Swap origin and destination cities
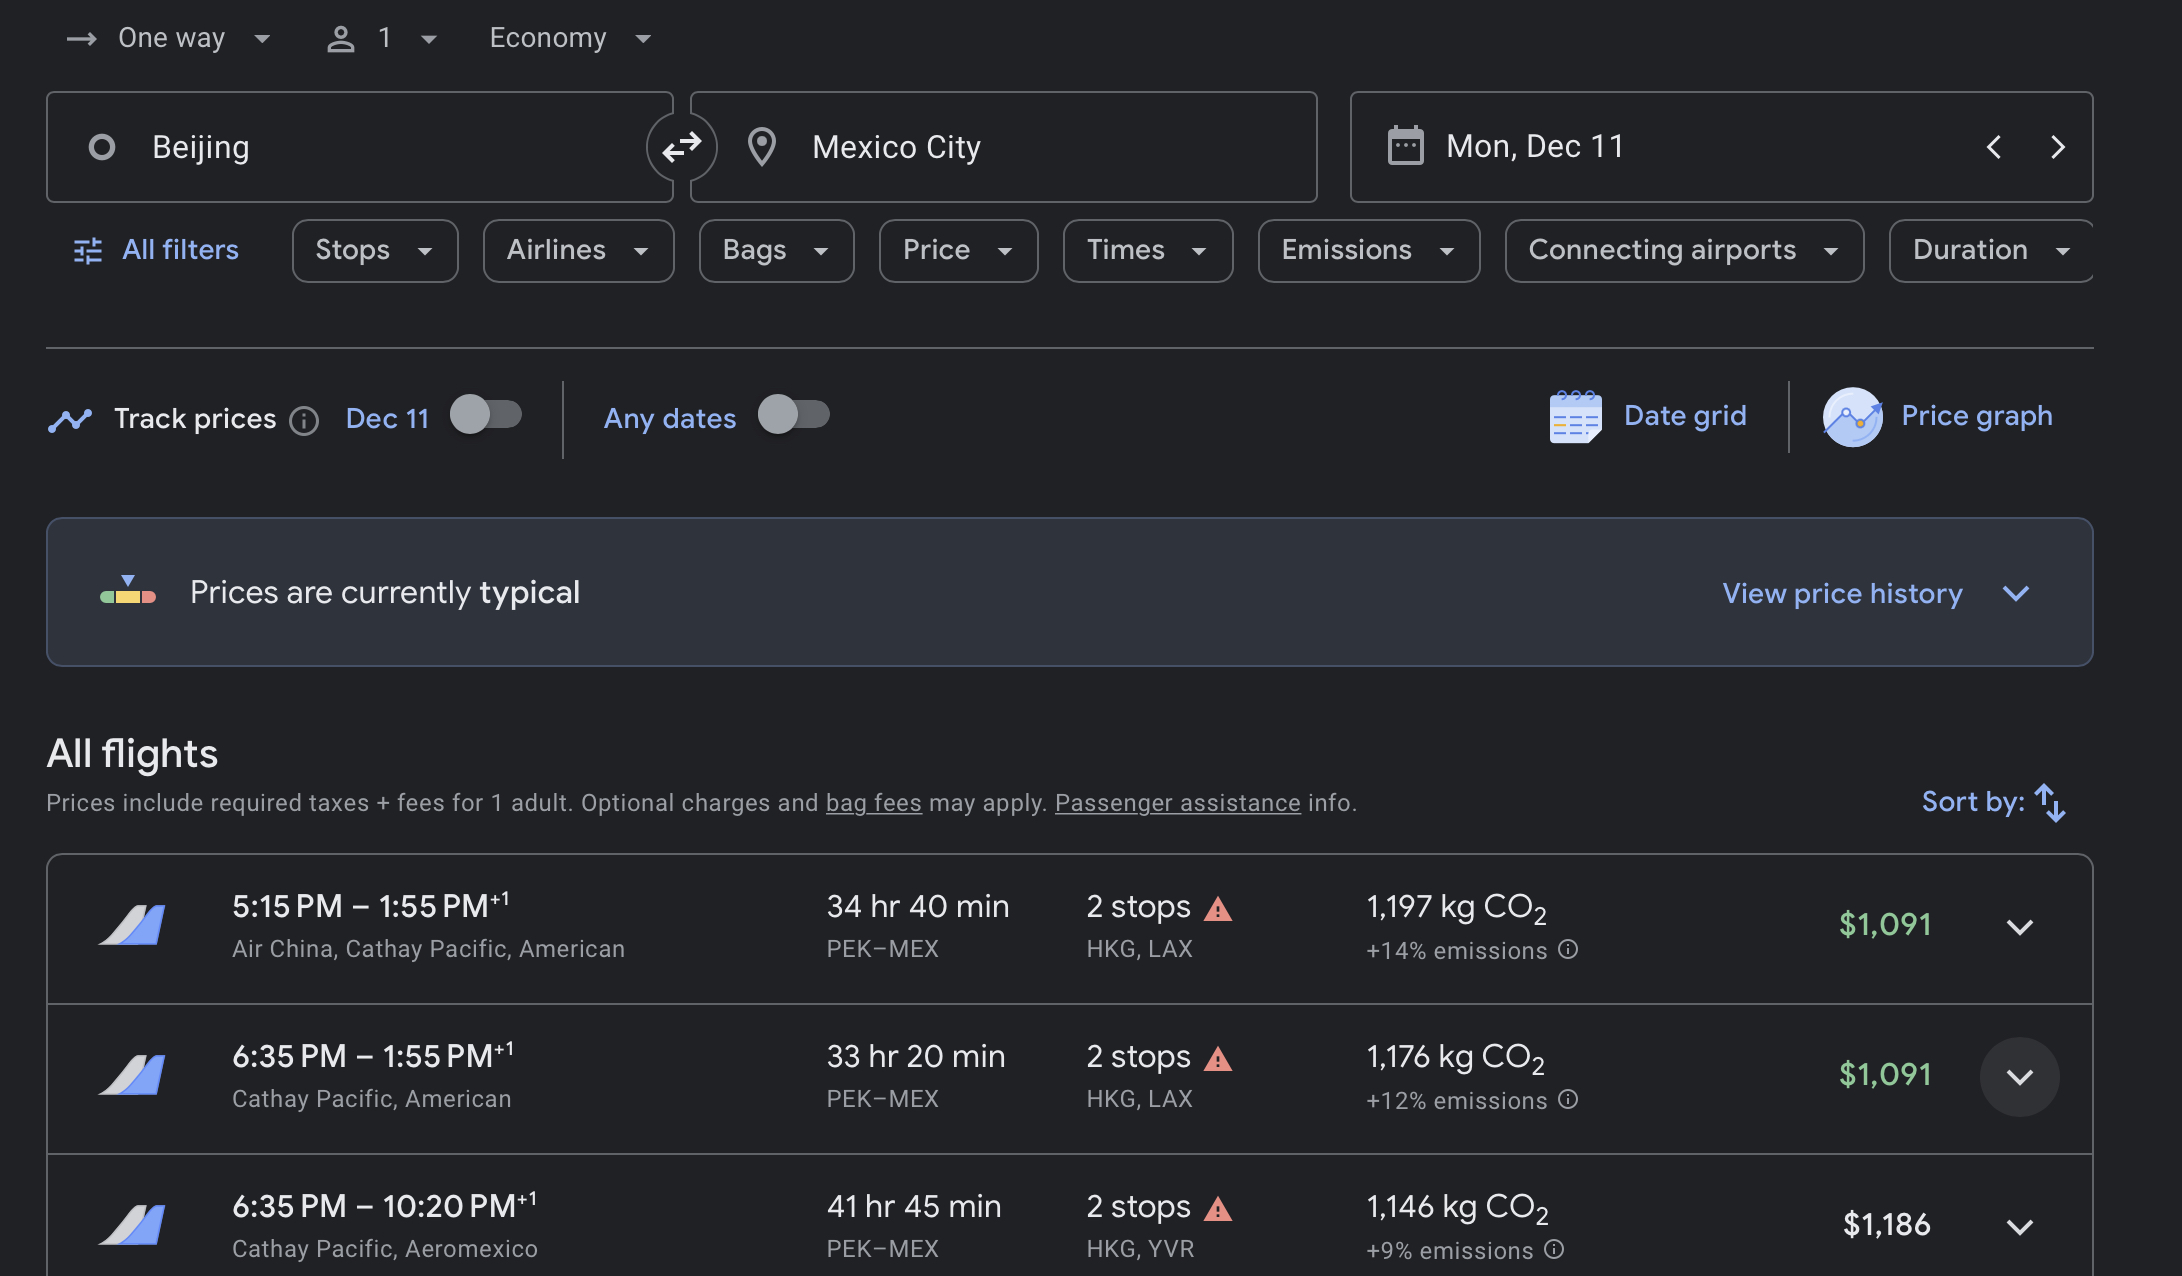Viewport: 2182px width, 1276px height. 682,147
